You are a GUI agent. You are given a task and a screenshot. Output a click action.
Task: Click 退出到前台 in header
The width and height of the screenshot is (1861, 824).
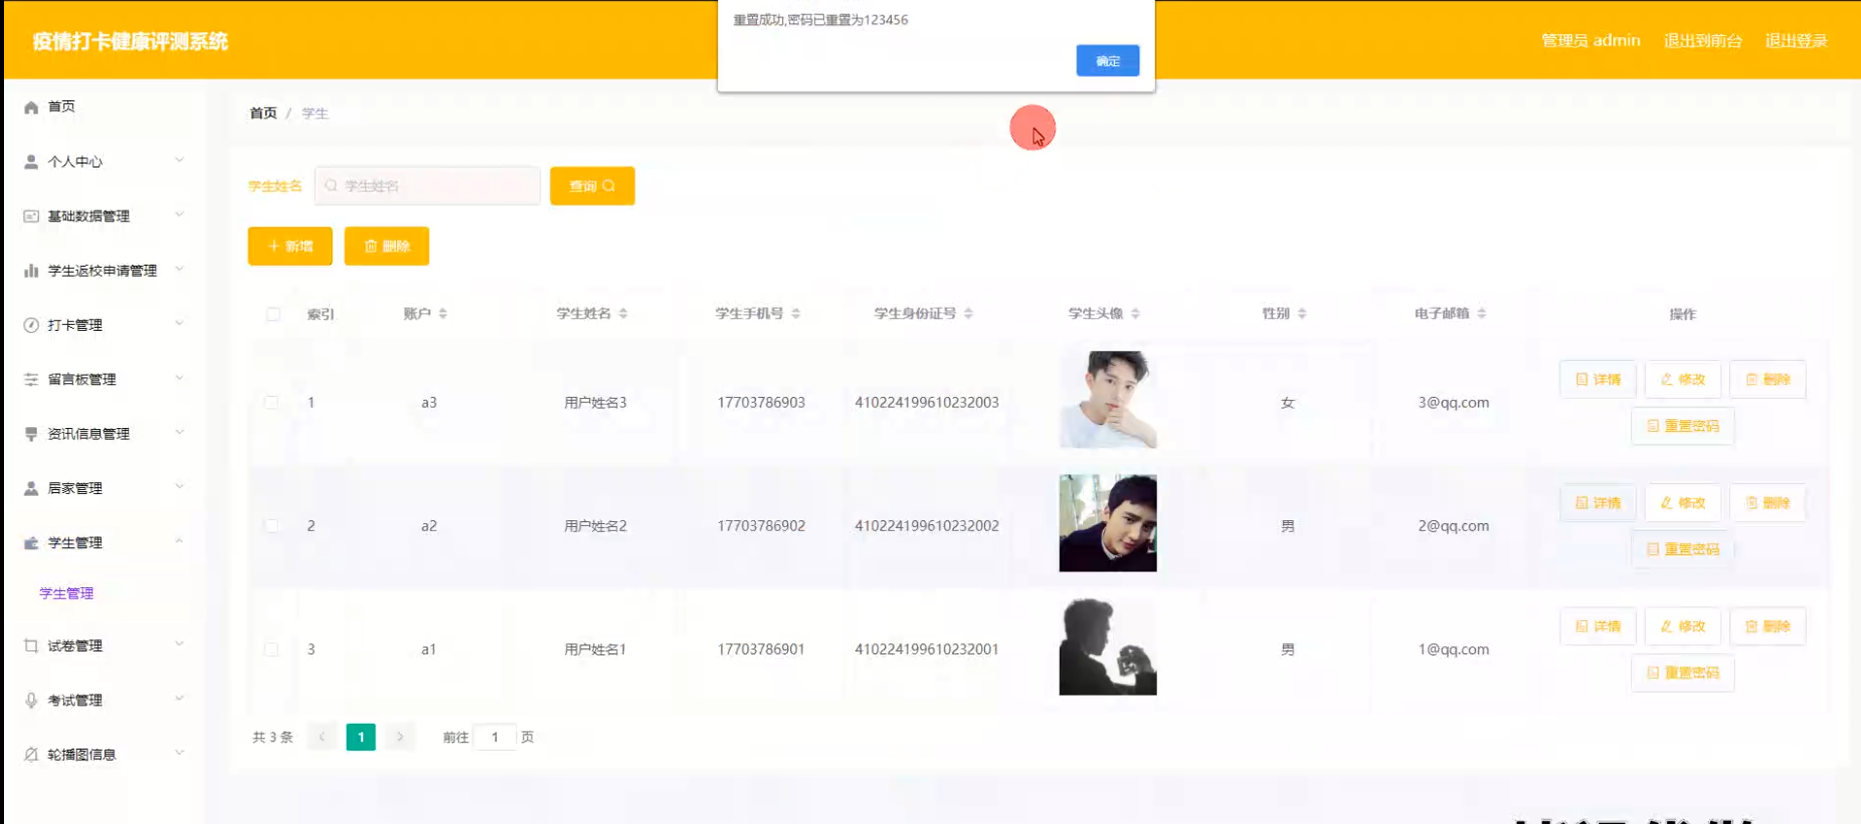click(1703, 41)
